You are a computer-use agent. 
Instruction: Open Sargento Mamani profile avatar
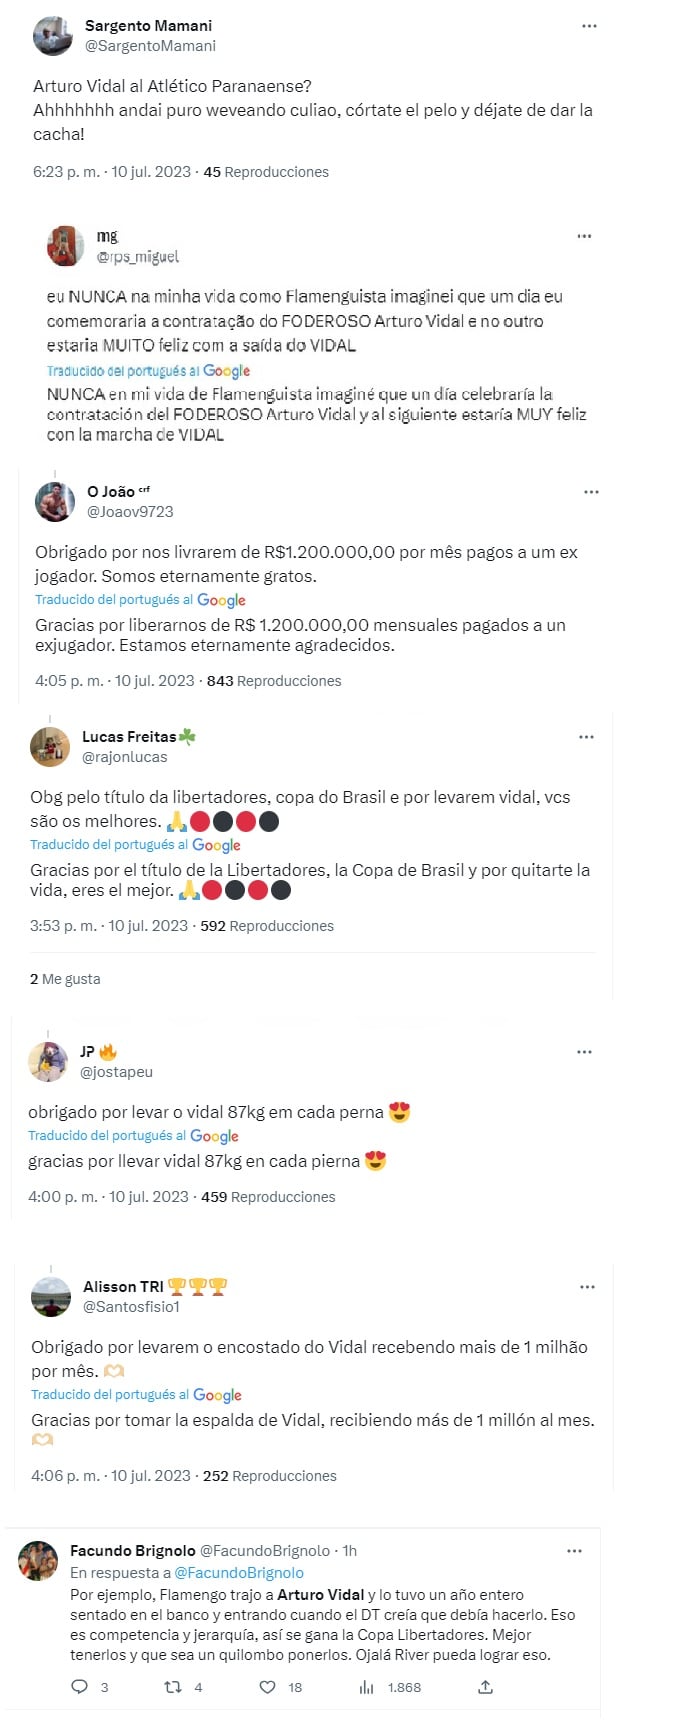click(x=52, y=36)
